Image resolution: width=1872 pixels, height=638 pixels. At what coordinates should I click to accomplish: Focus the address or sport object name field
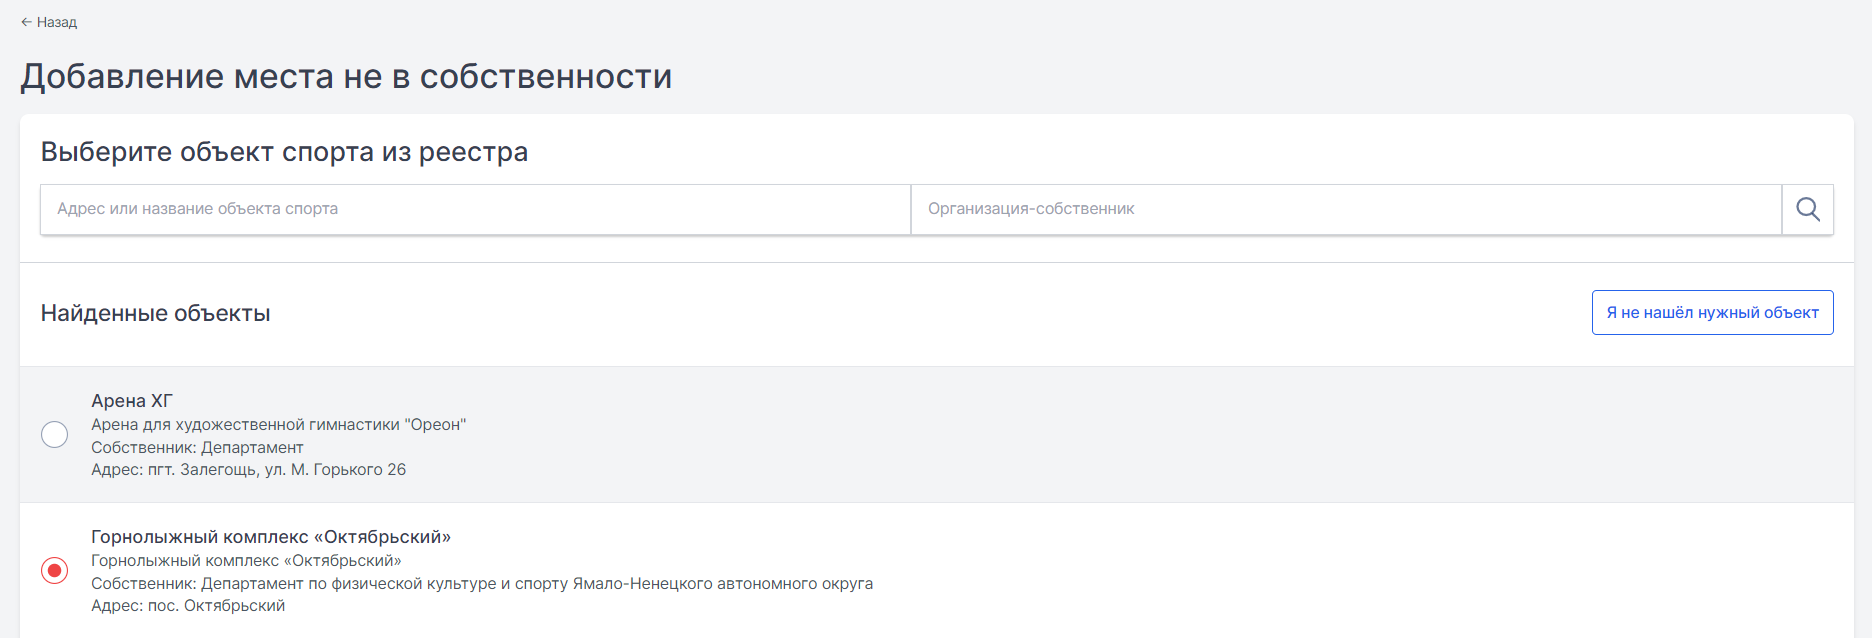pyautogui.click(x=475, y=209)
